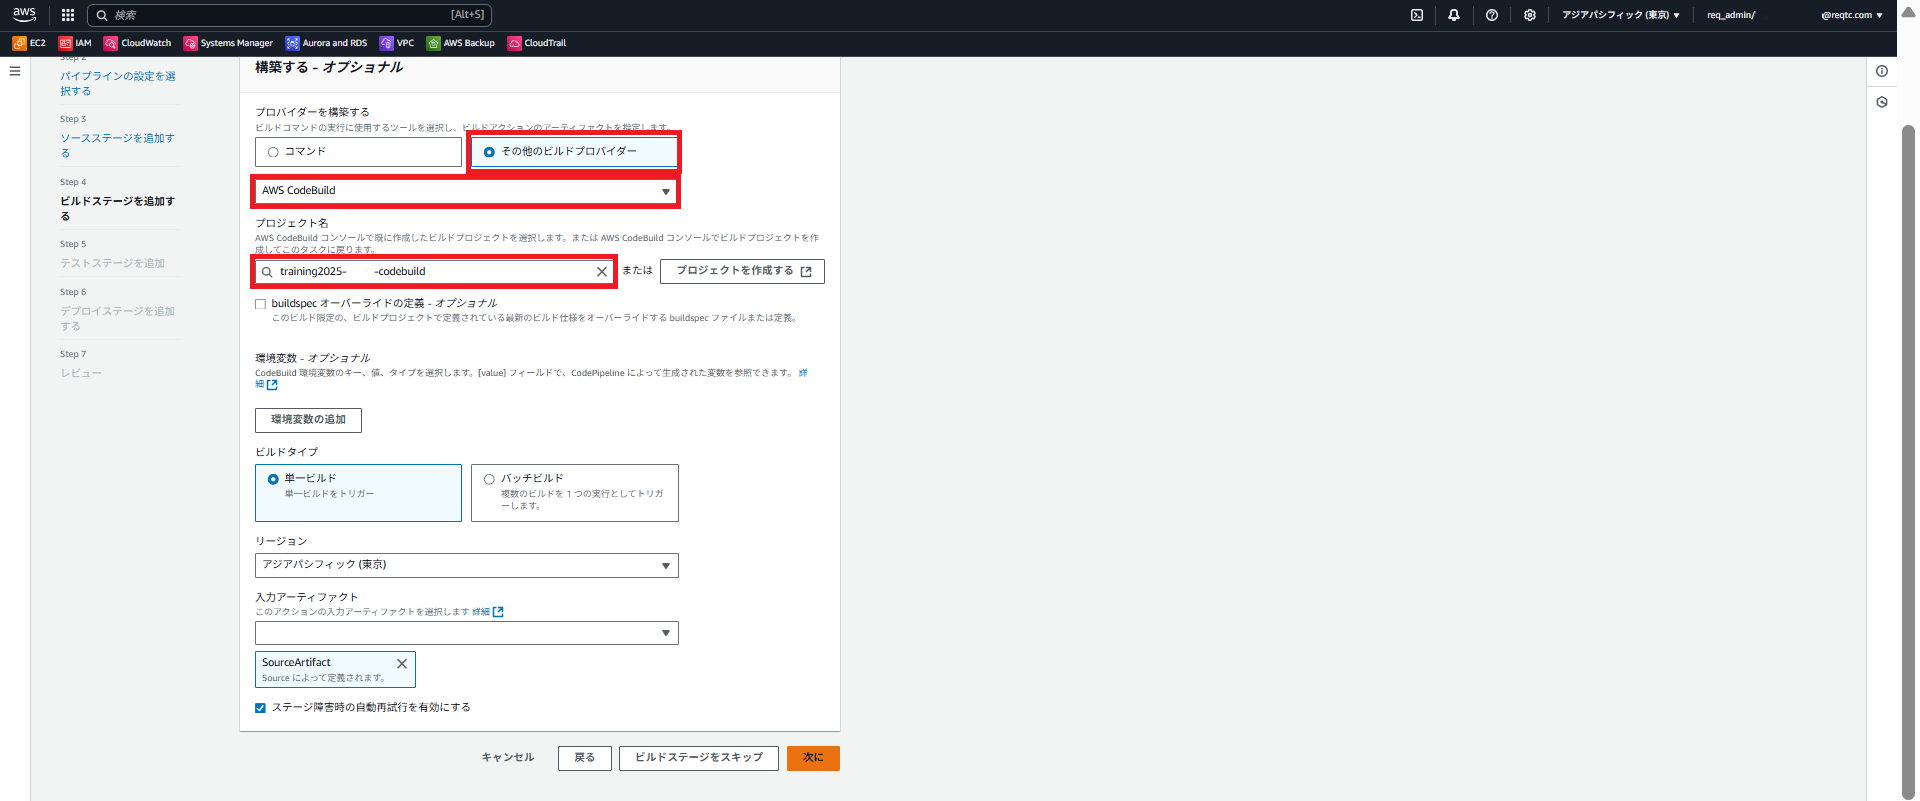Open the input artifacts dropdown

pyautogui.click(x=467, y=633)
